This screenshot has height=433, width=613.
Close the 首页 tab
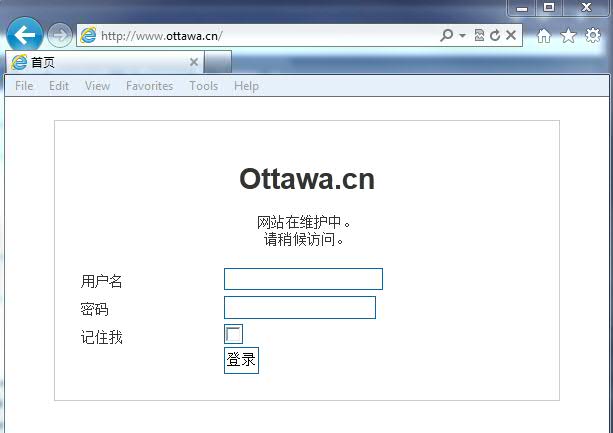click(x=194, y=62)
